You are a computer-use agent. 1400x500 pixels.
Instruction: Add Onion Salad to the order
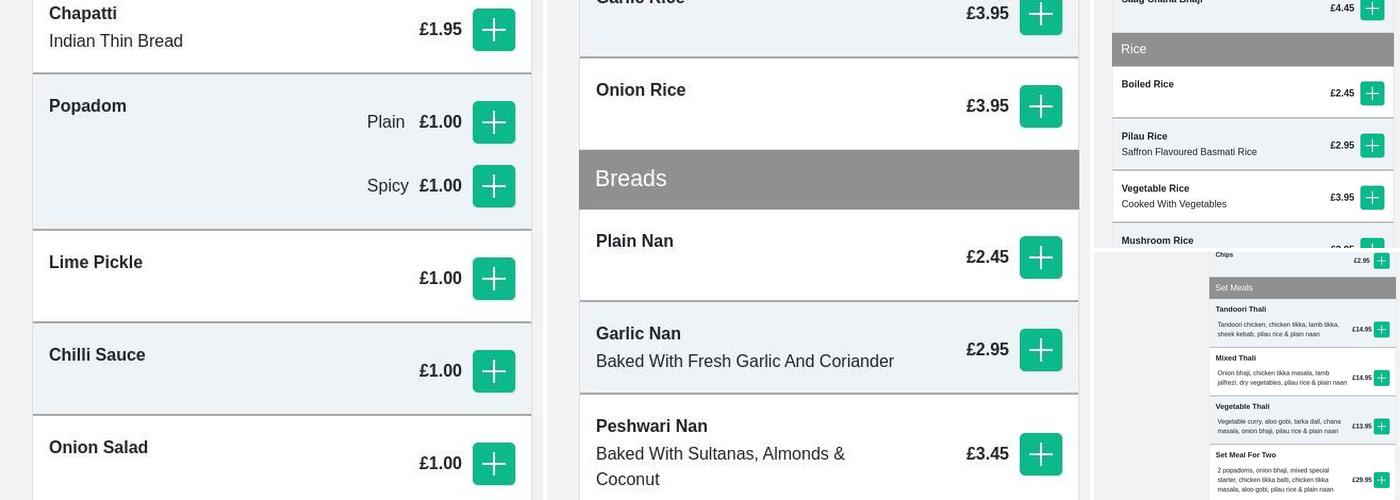(494, 464)
